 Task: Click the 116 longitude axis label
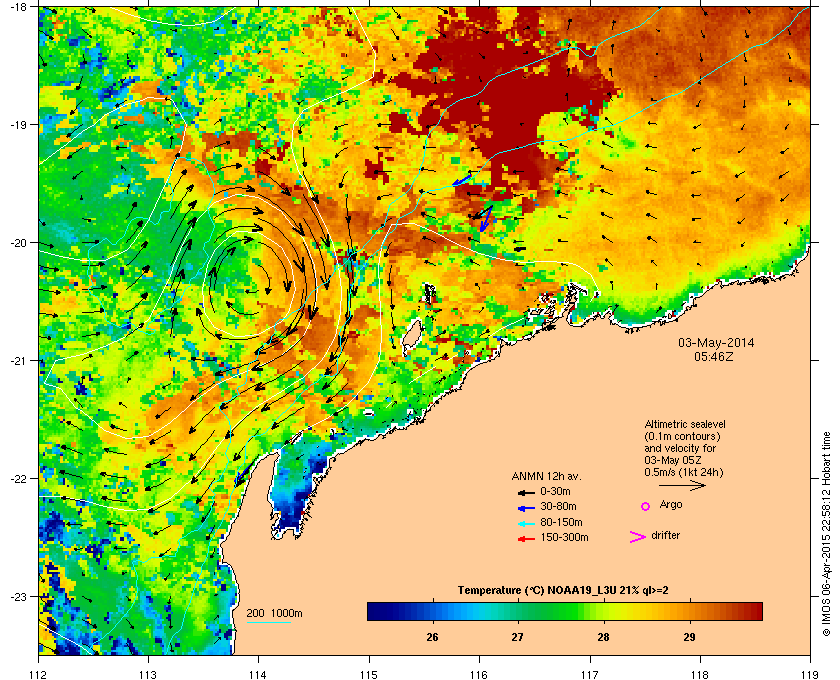pyautogui.click(x=479, y=674)
